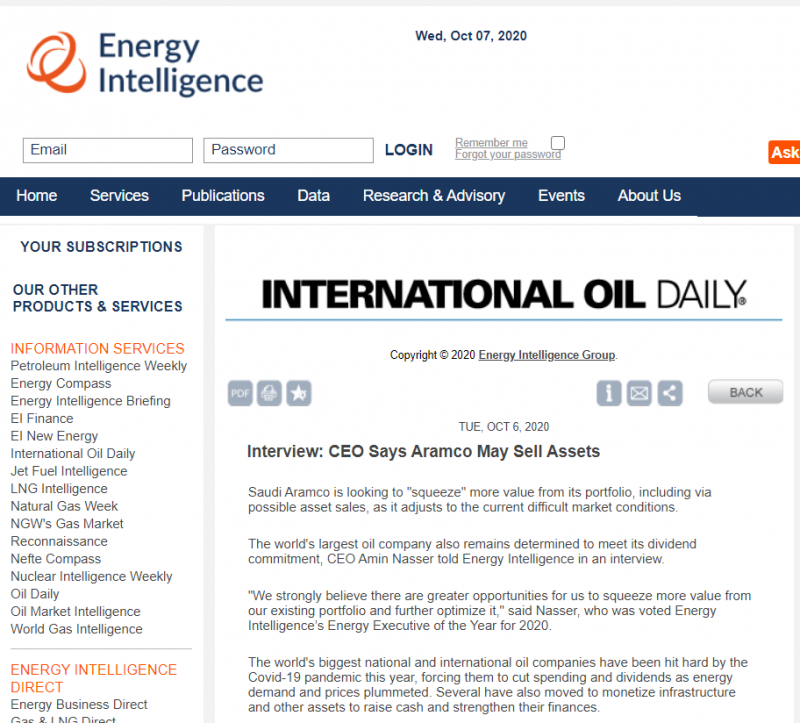The width and height of the screenshot is (800, 723).
Task: Open the Data menu
Action: pos(313,196)
